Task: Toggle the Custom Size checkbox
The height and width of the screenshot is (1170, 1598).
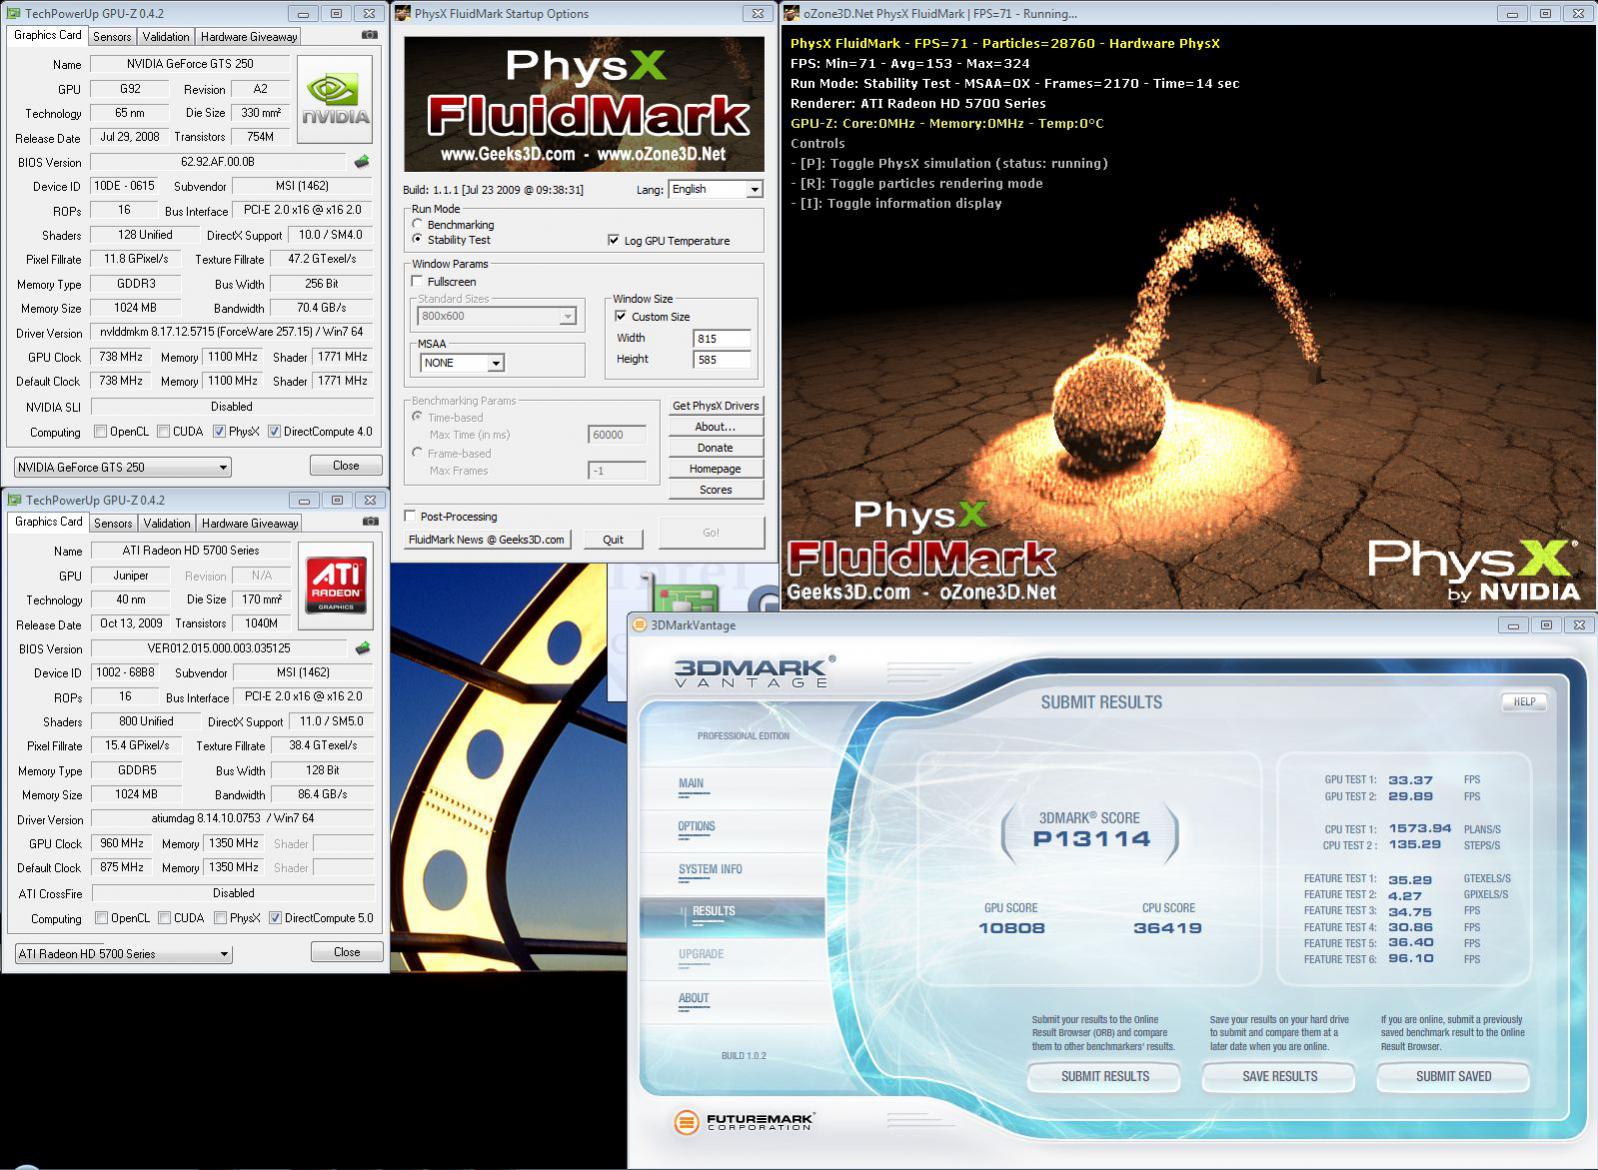Action: [620, 316]
